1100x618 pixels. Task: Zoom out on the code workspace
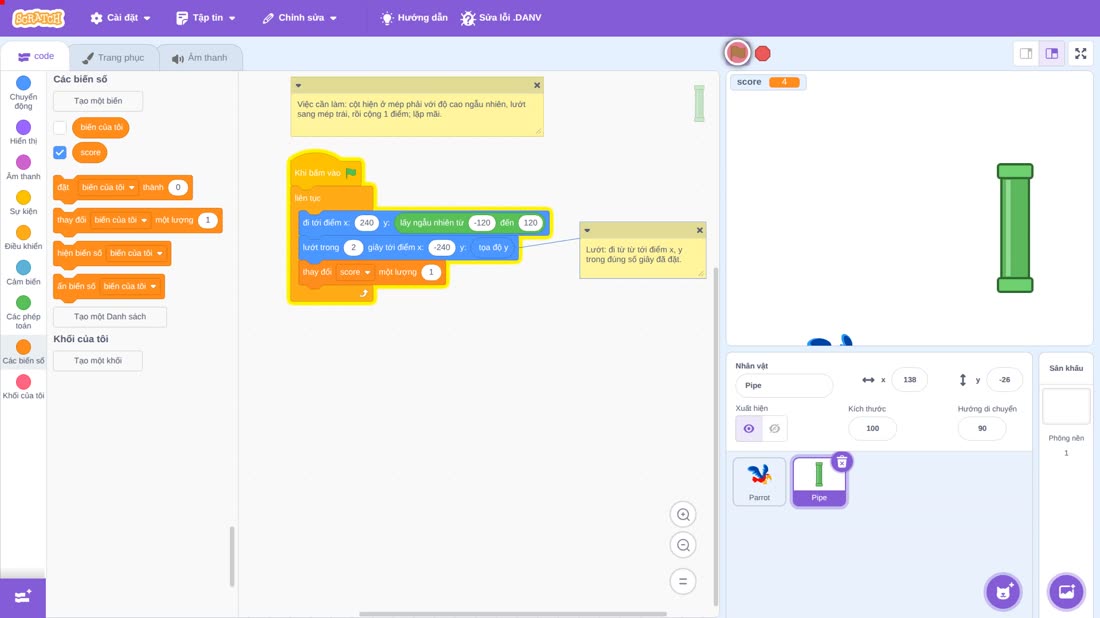coord(683,545)
